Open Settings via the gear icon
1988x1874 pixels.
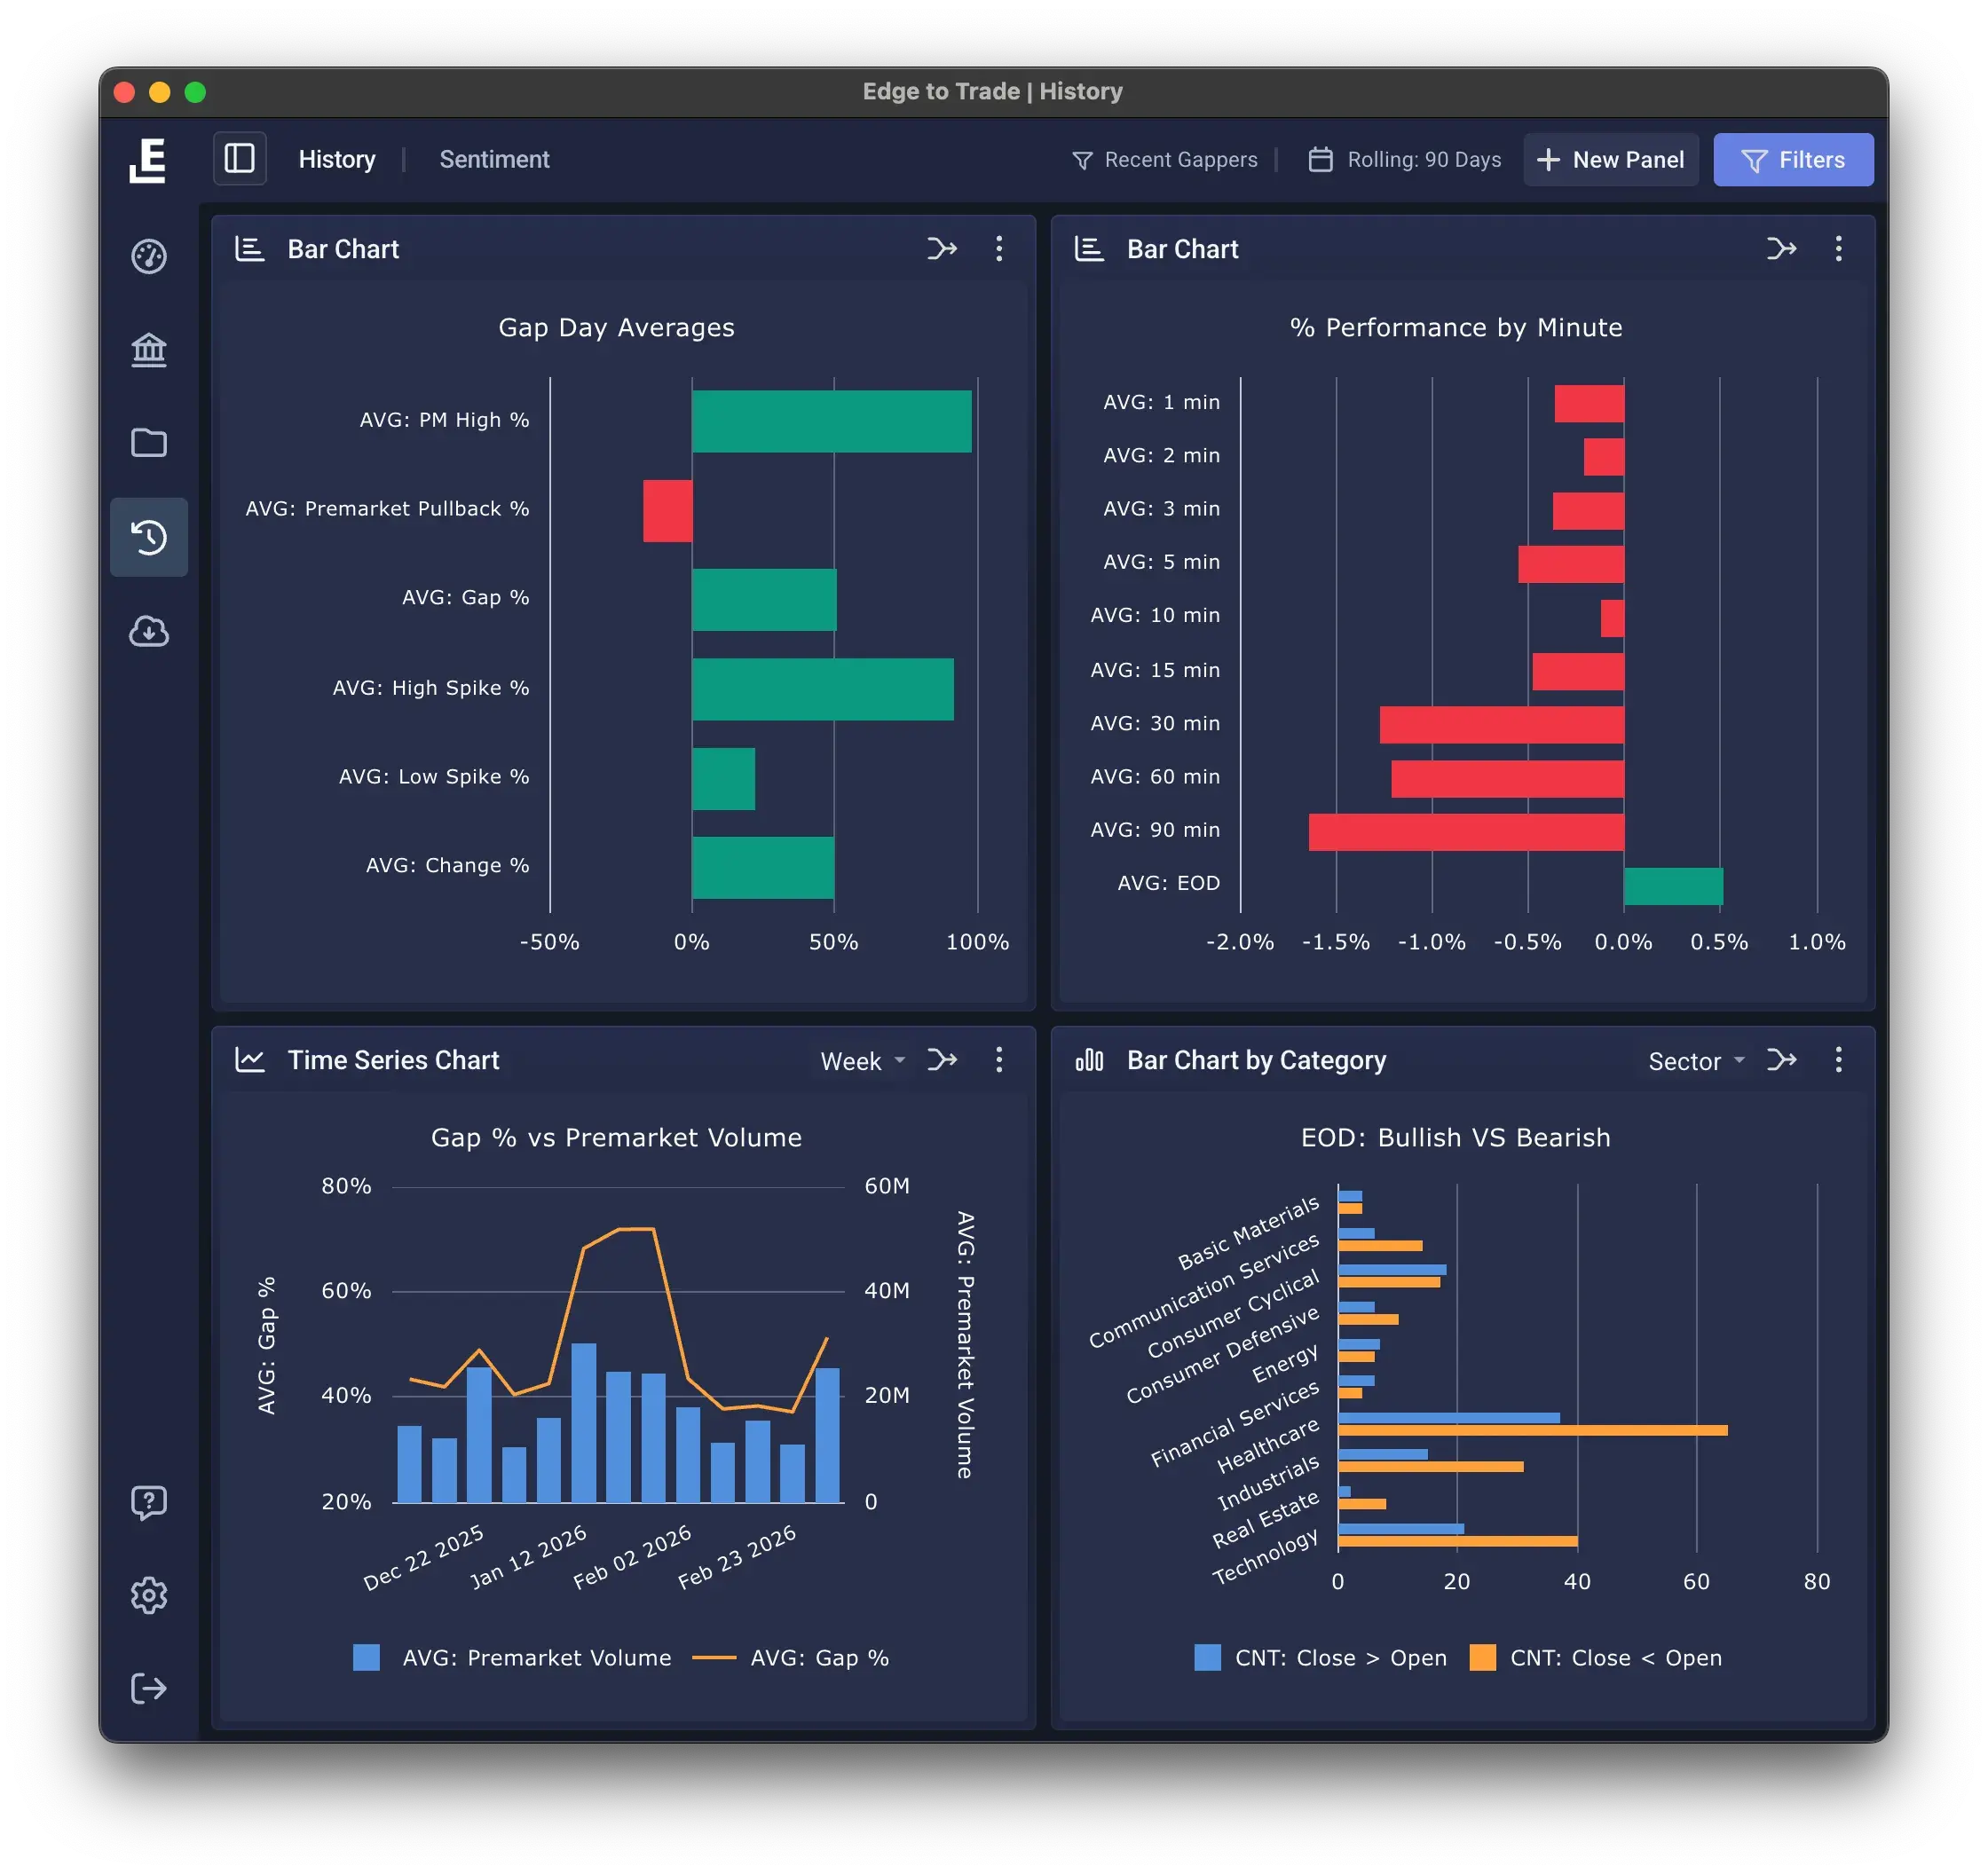[x=148, y=1595]
